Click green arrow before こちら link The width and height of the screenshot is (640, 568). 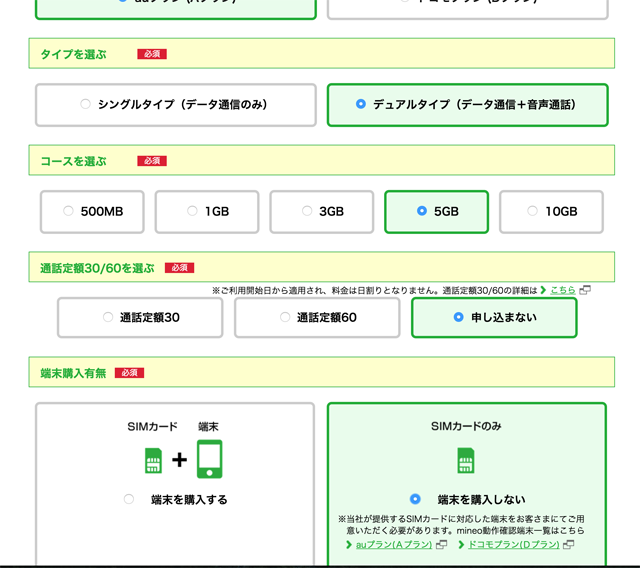(543, 290)
